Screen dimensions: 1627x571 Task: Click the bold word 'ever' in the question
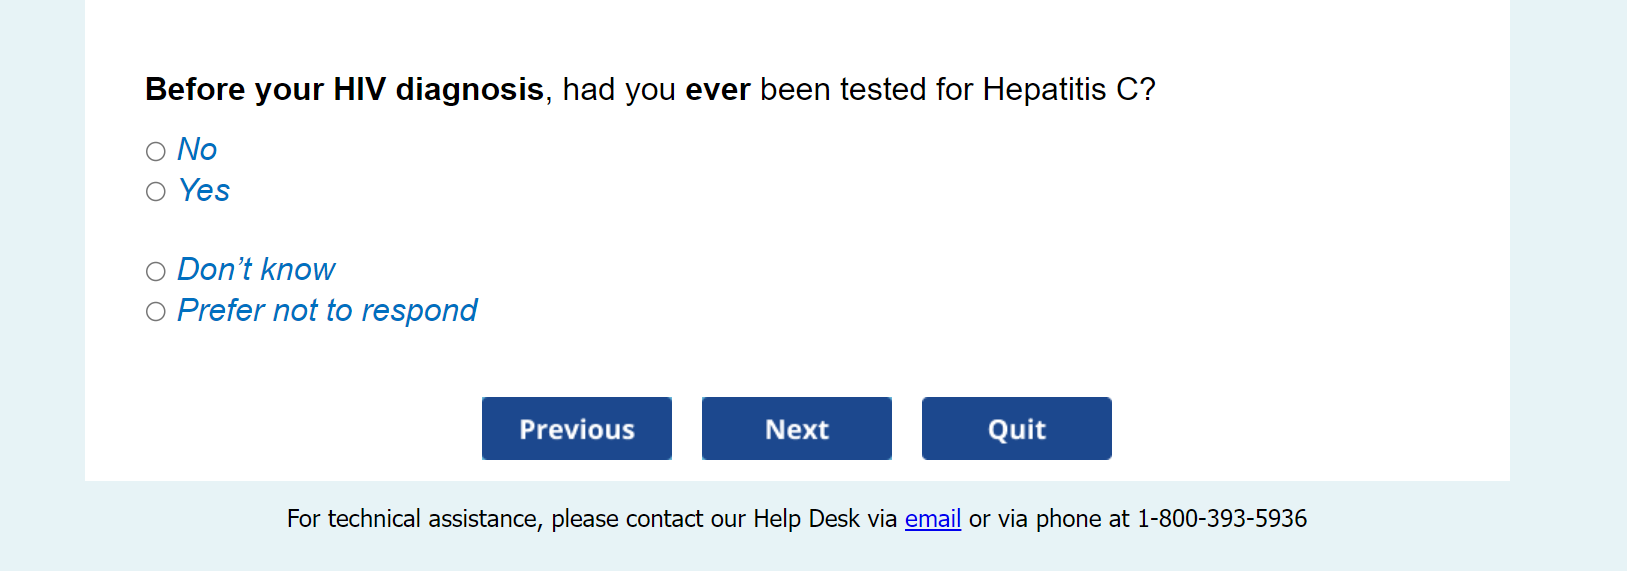click(x=717, y=90)
